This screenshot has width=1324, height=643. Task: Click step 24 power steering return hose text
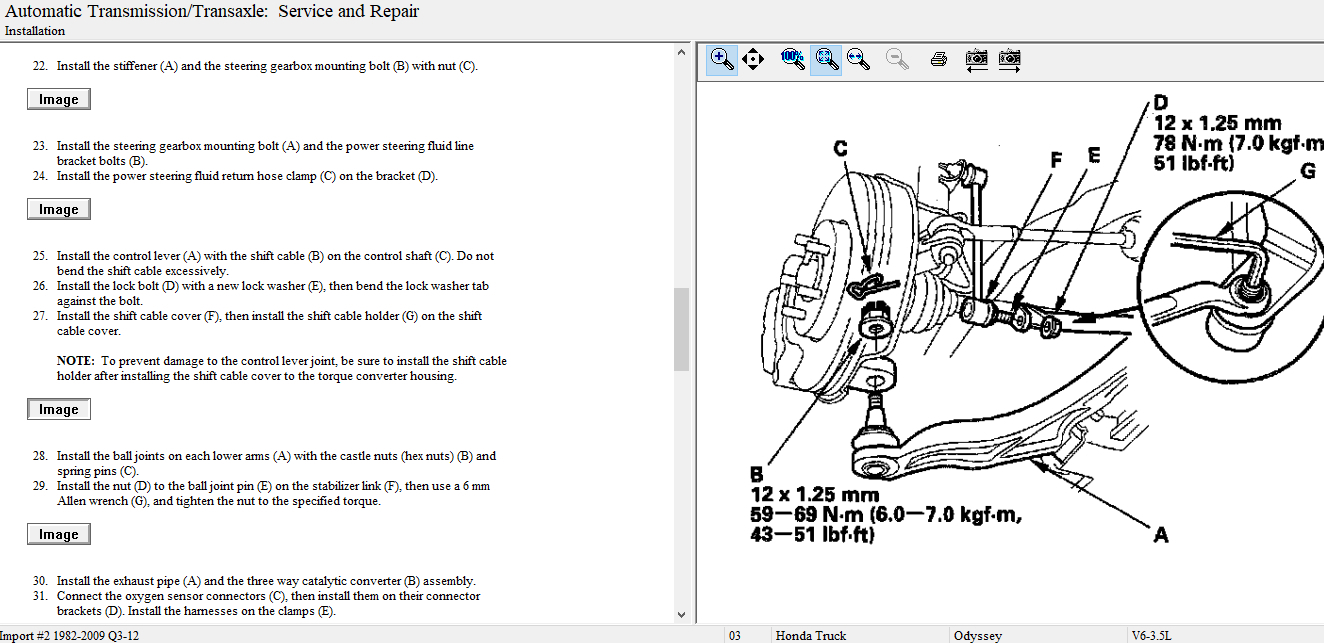(247, 176)
